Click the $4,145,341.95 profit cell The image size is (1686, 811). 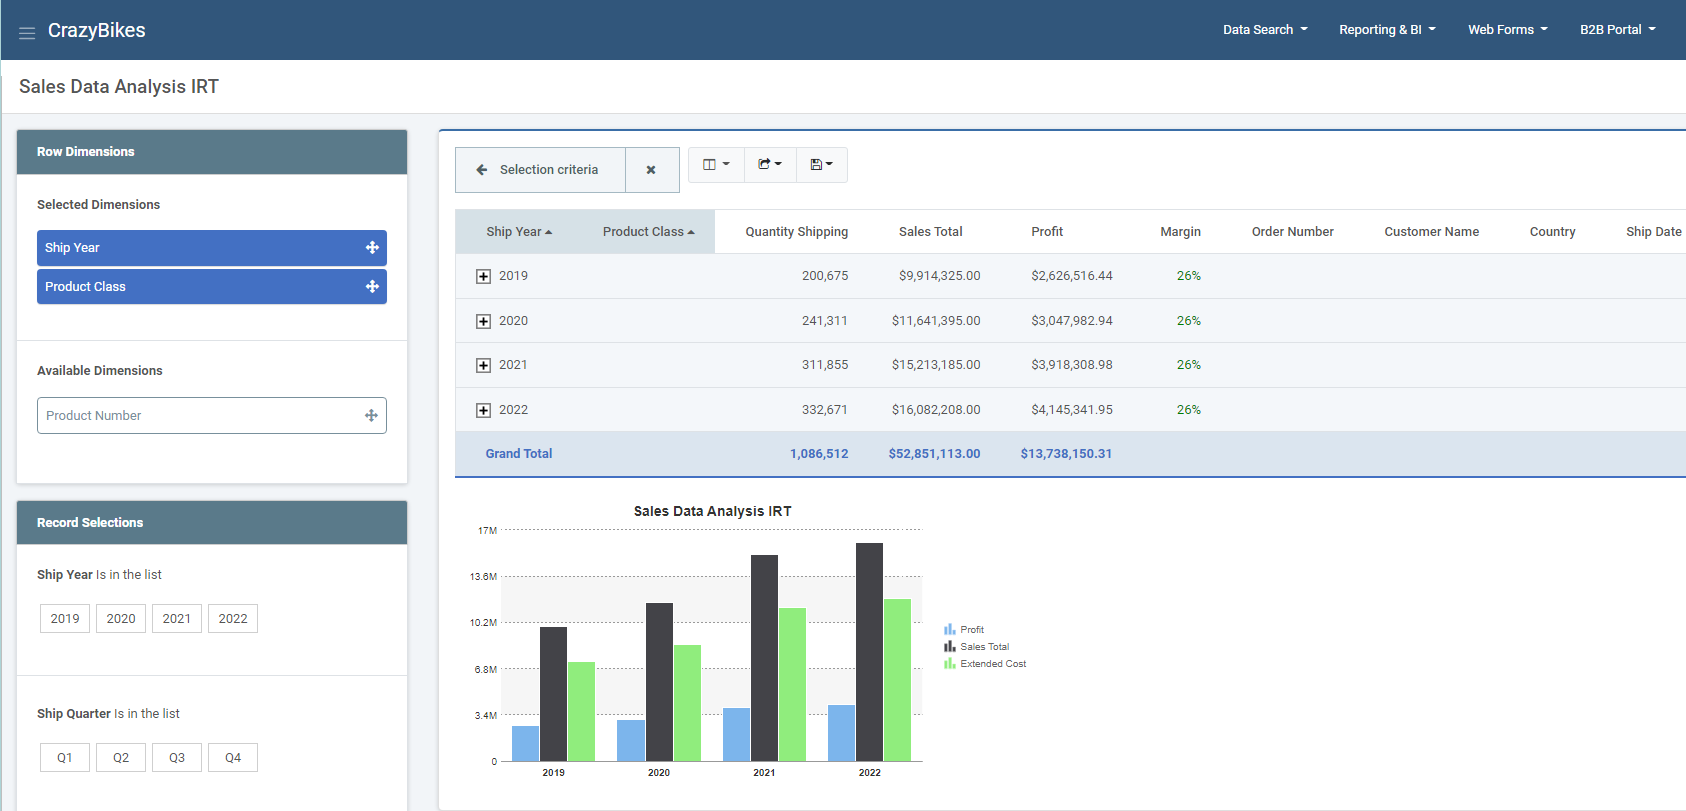1072,410
